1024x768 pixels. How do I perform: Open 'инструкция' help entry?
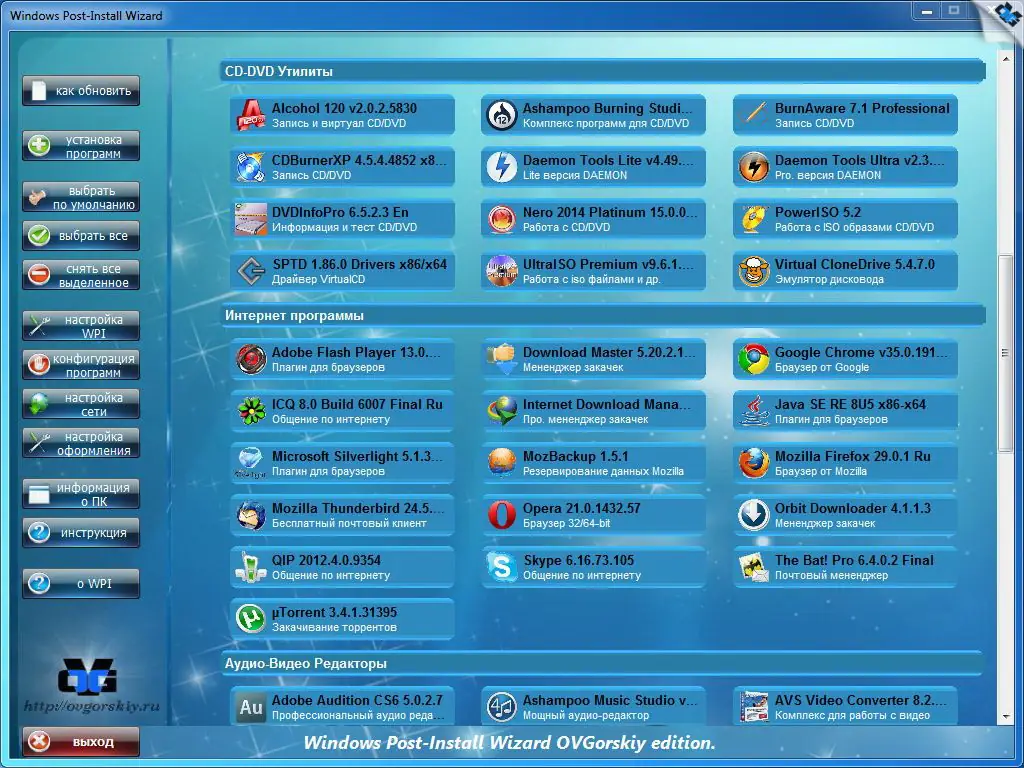pos(81,533)
